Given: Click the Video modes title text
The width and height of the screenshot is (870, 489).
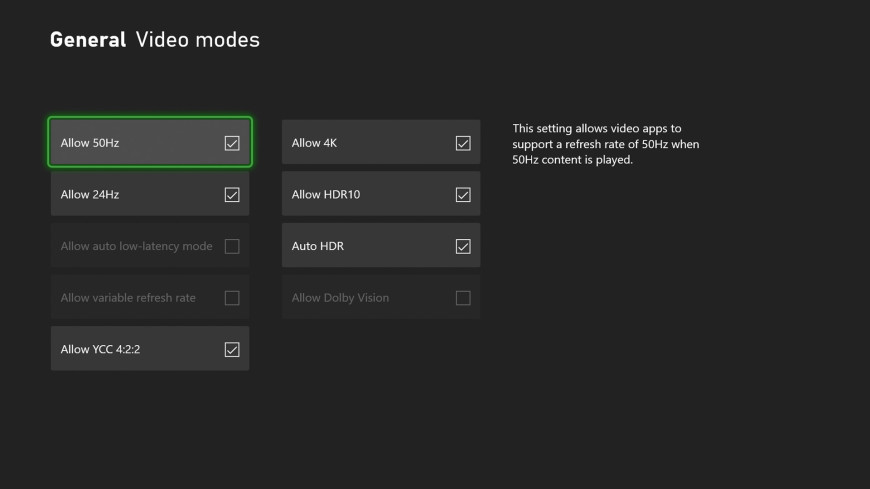Looking at the screenshot, I should click(x=198, y=40).
